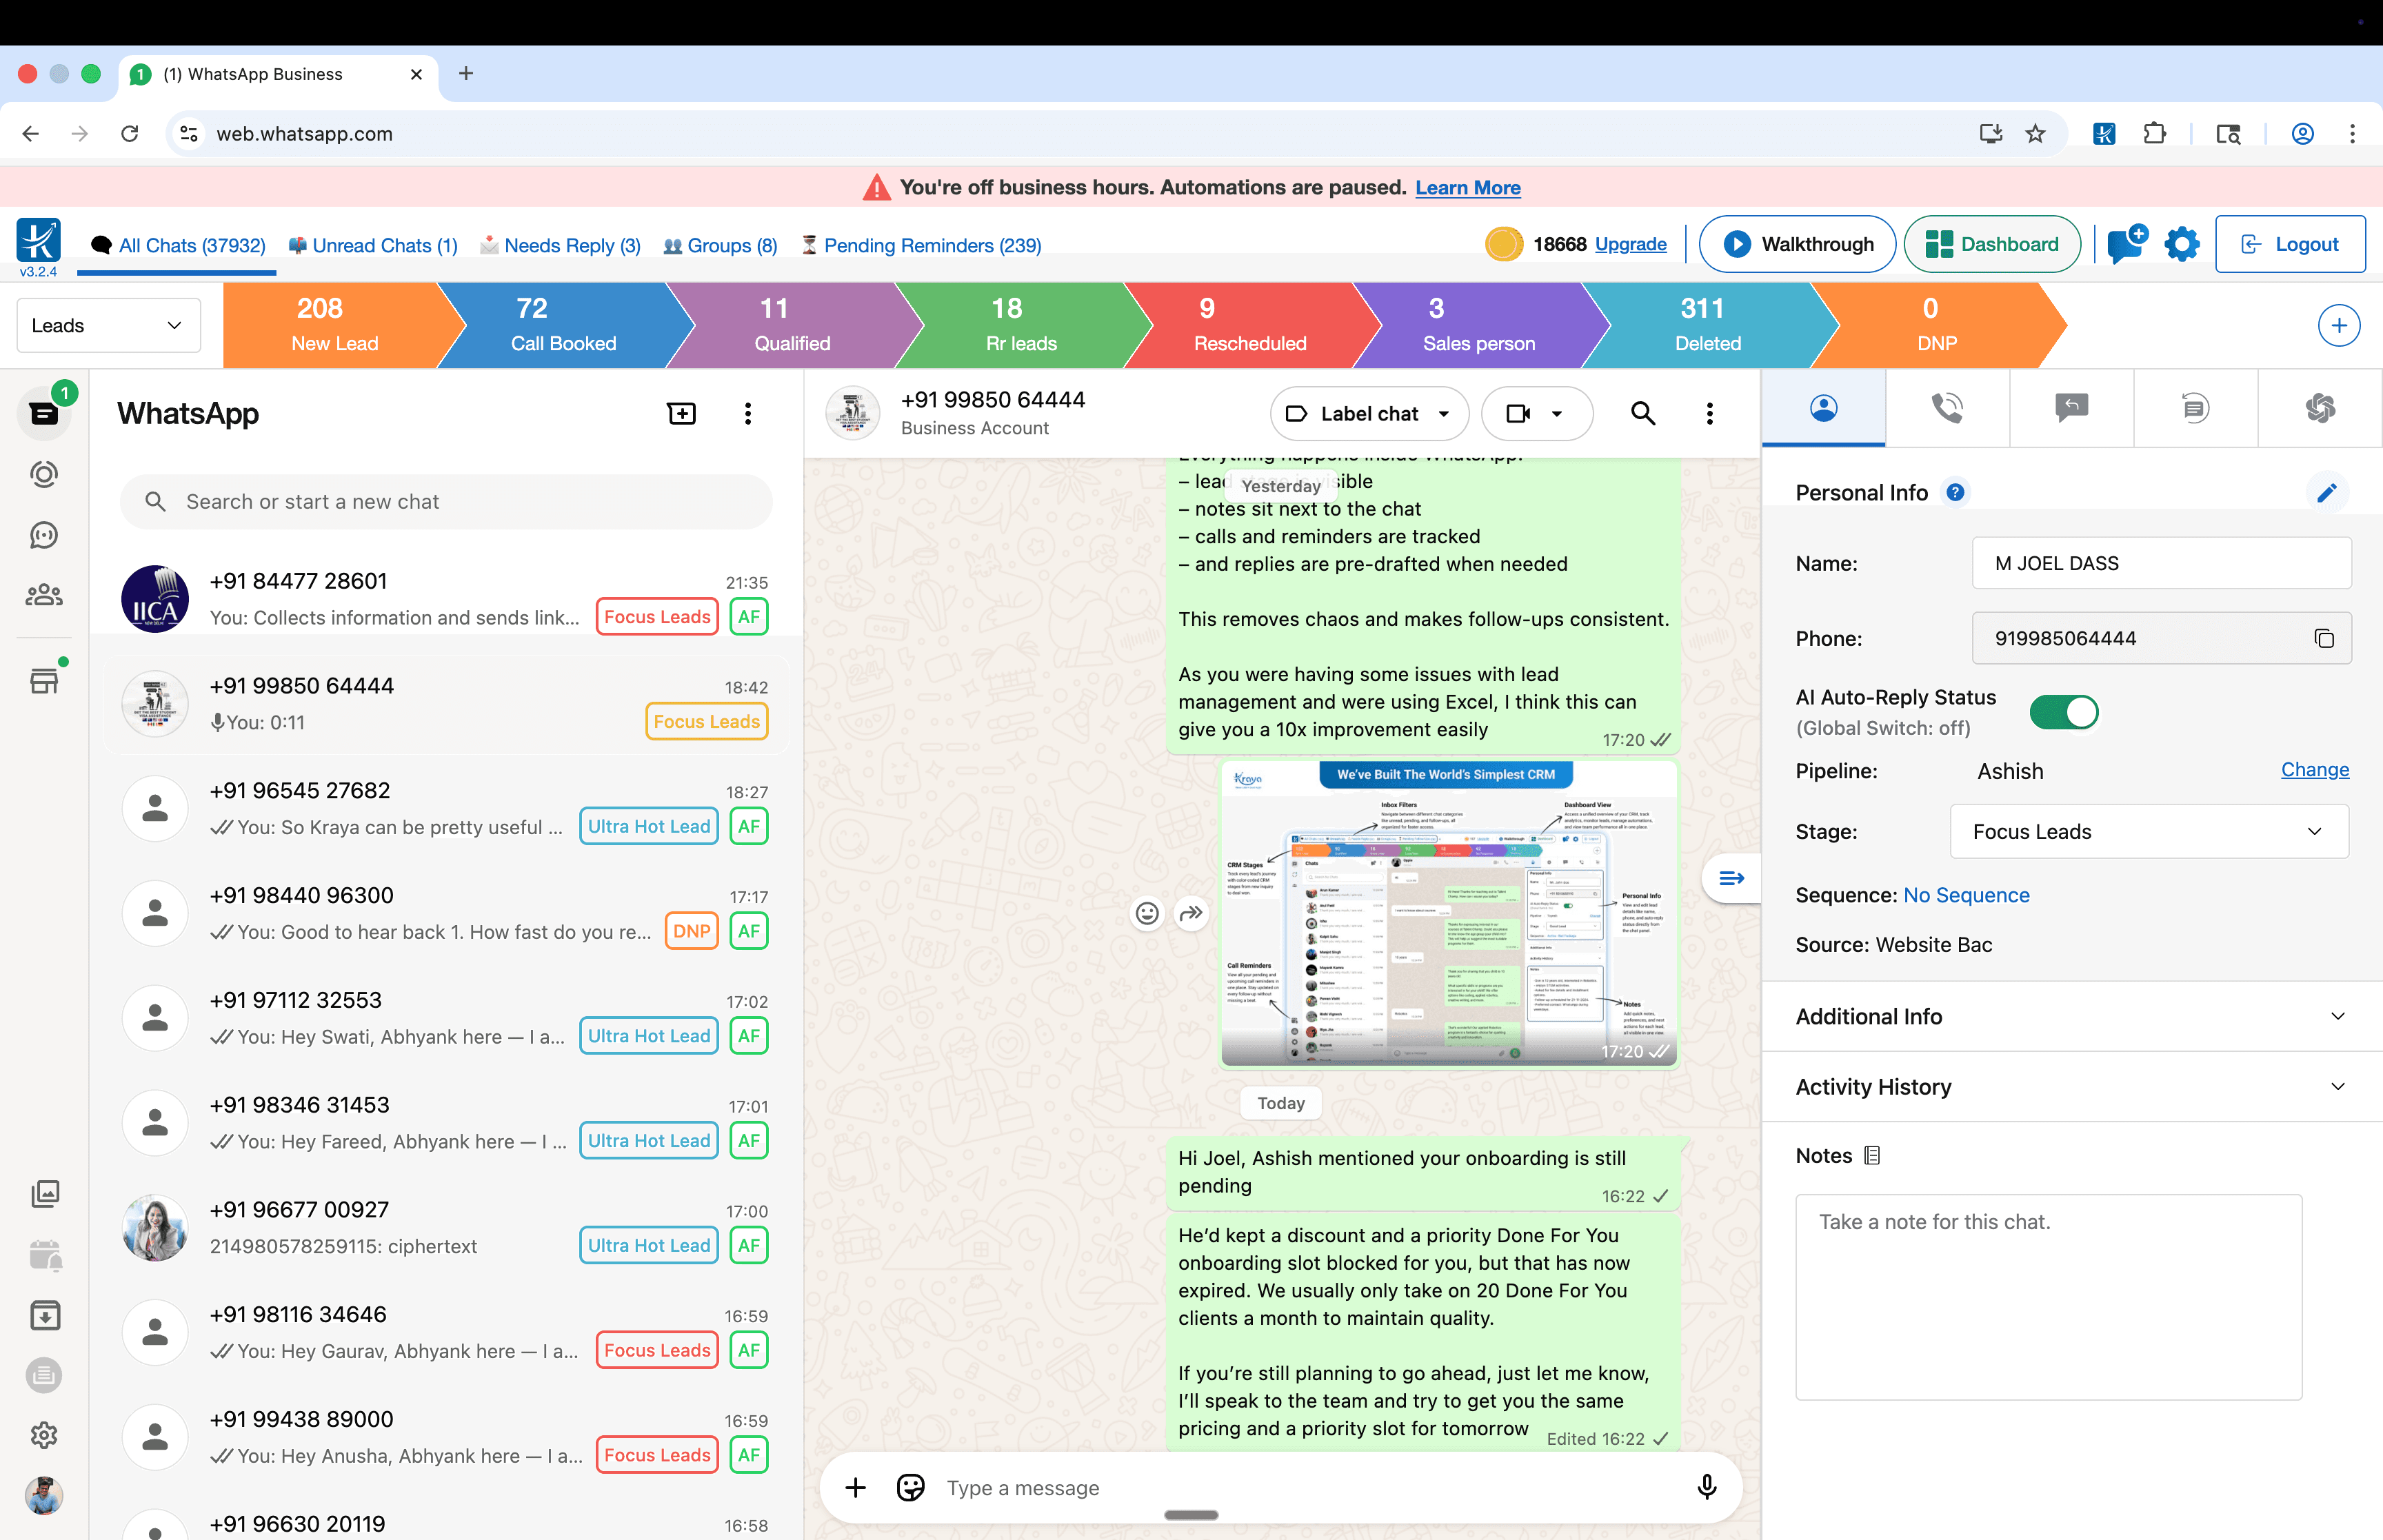Expand the Activity History section
The image size is (2383, 1540).
click(2071, 1086)
